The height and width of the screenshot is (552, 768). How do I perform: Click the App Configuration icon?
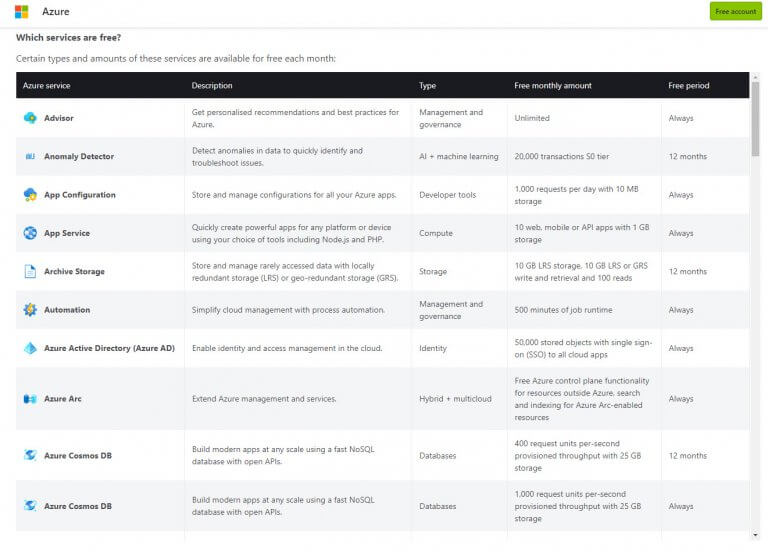tap(30, 195)
